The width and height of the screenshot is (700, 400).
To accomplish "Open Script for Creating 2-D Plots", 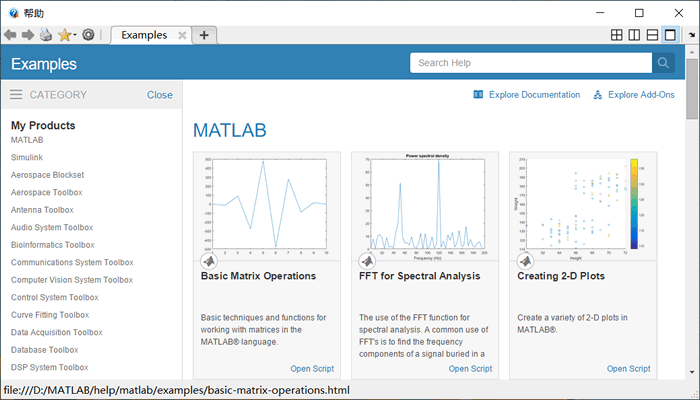I will coord(628,369).
